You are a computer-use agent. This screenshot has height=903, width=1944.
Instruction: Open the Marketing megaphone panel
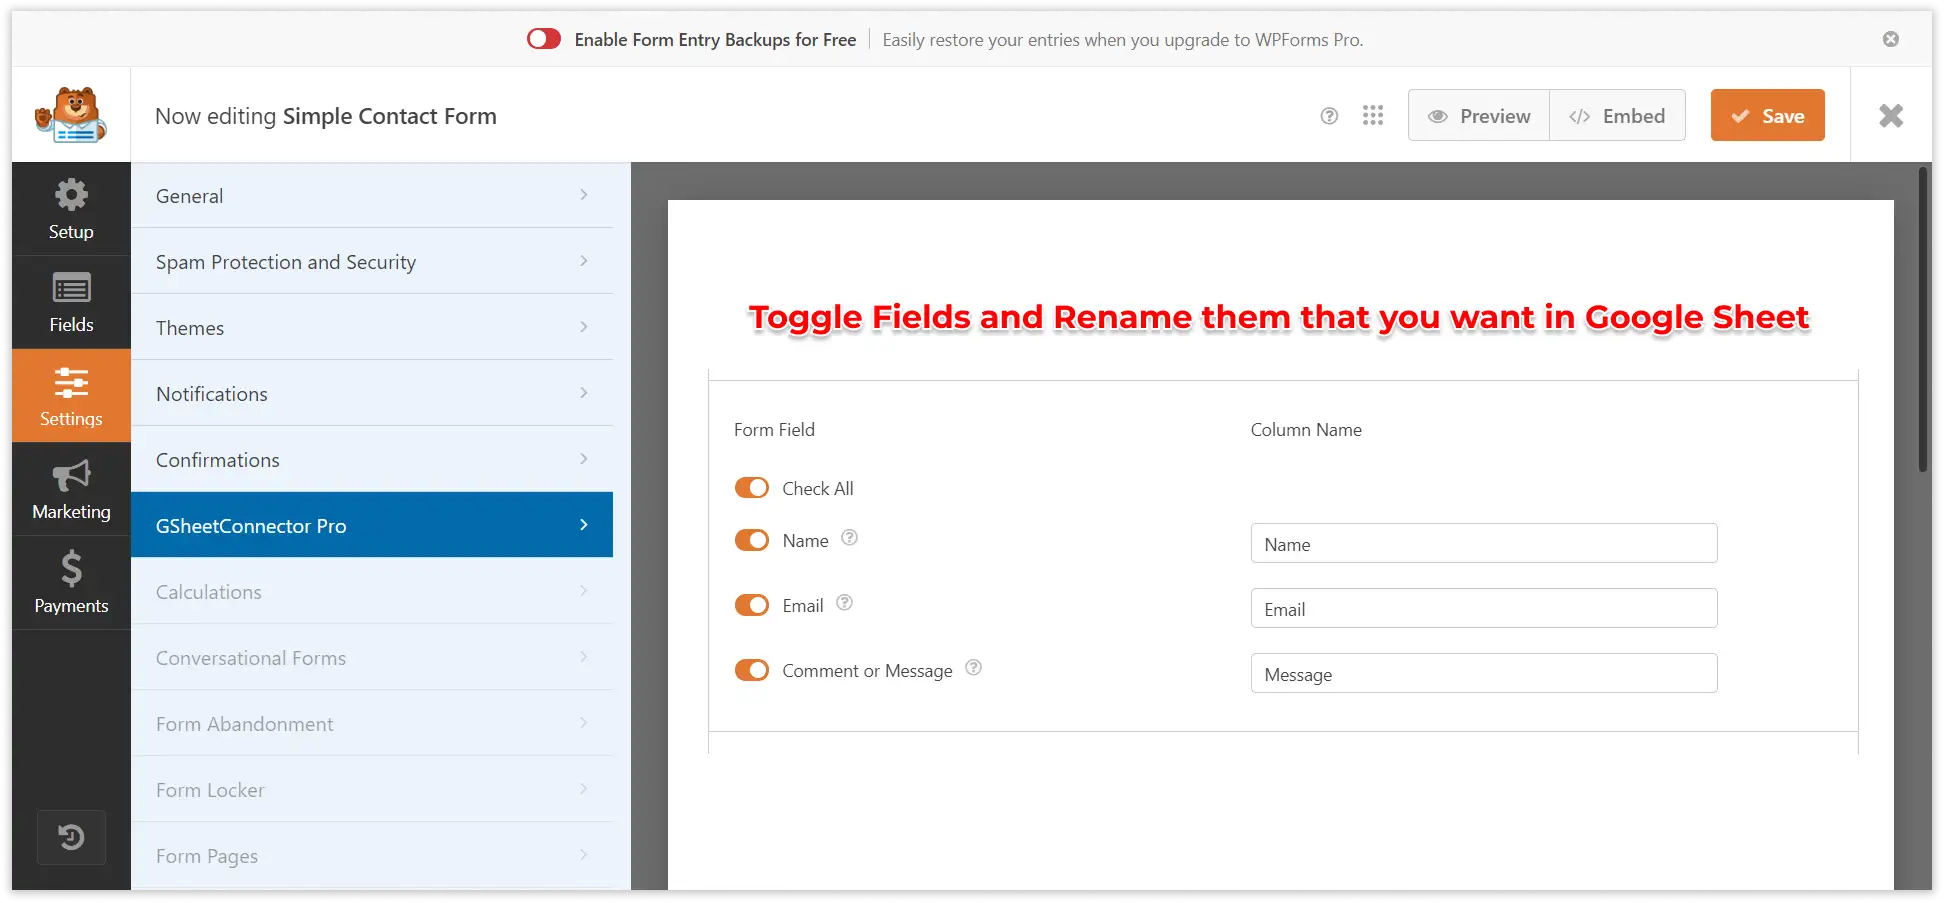point(70,489)
